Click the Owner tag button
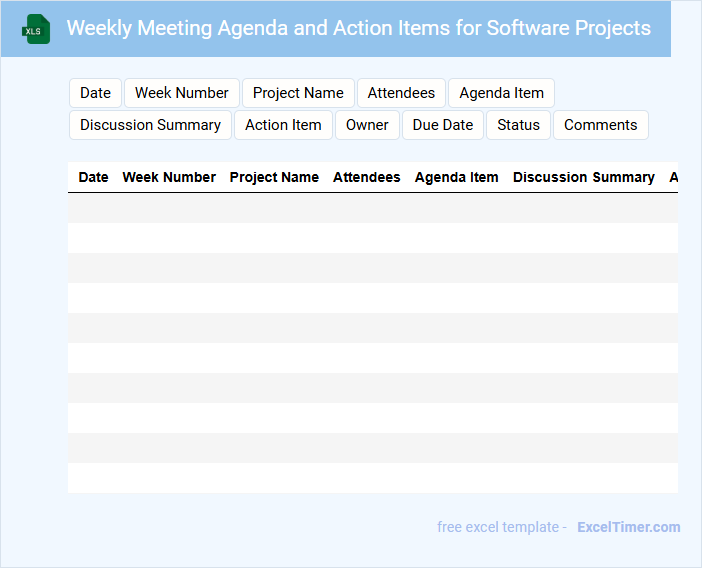This screenshot has height=568, width=702. pyautogui.click(x=367, y=125)
